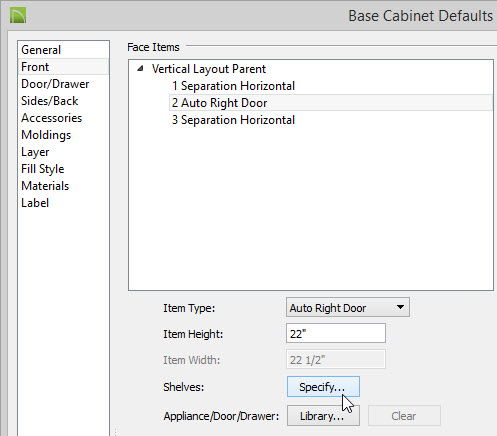Collapse the Vertical Layout Parent tree node
Image resolution: width=497 pixels, height=436 pixels.
pos(141,69)
